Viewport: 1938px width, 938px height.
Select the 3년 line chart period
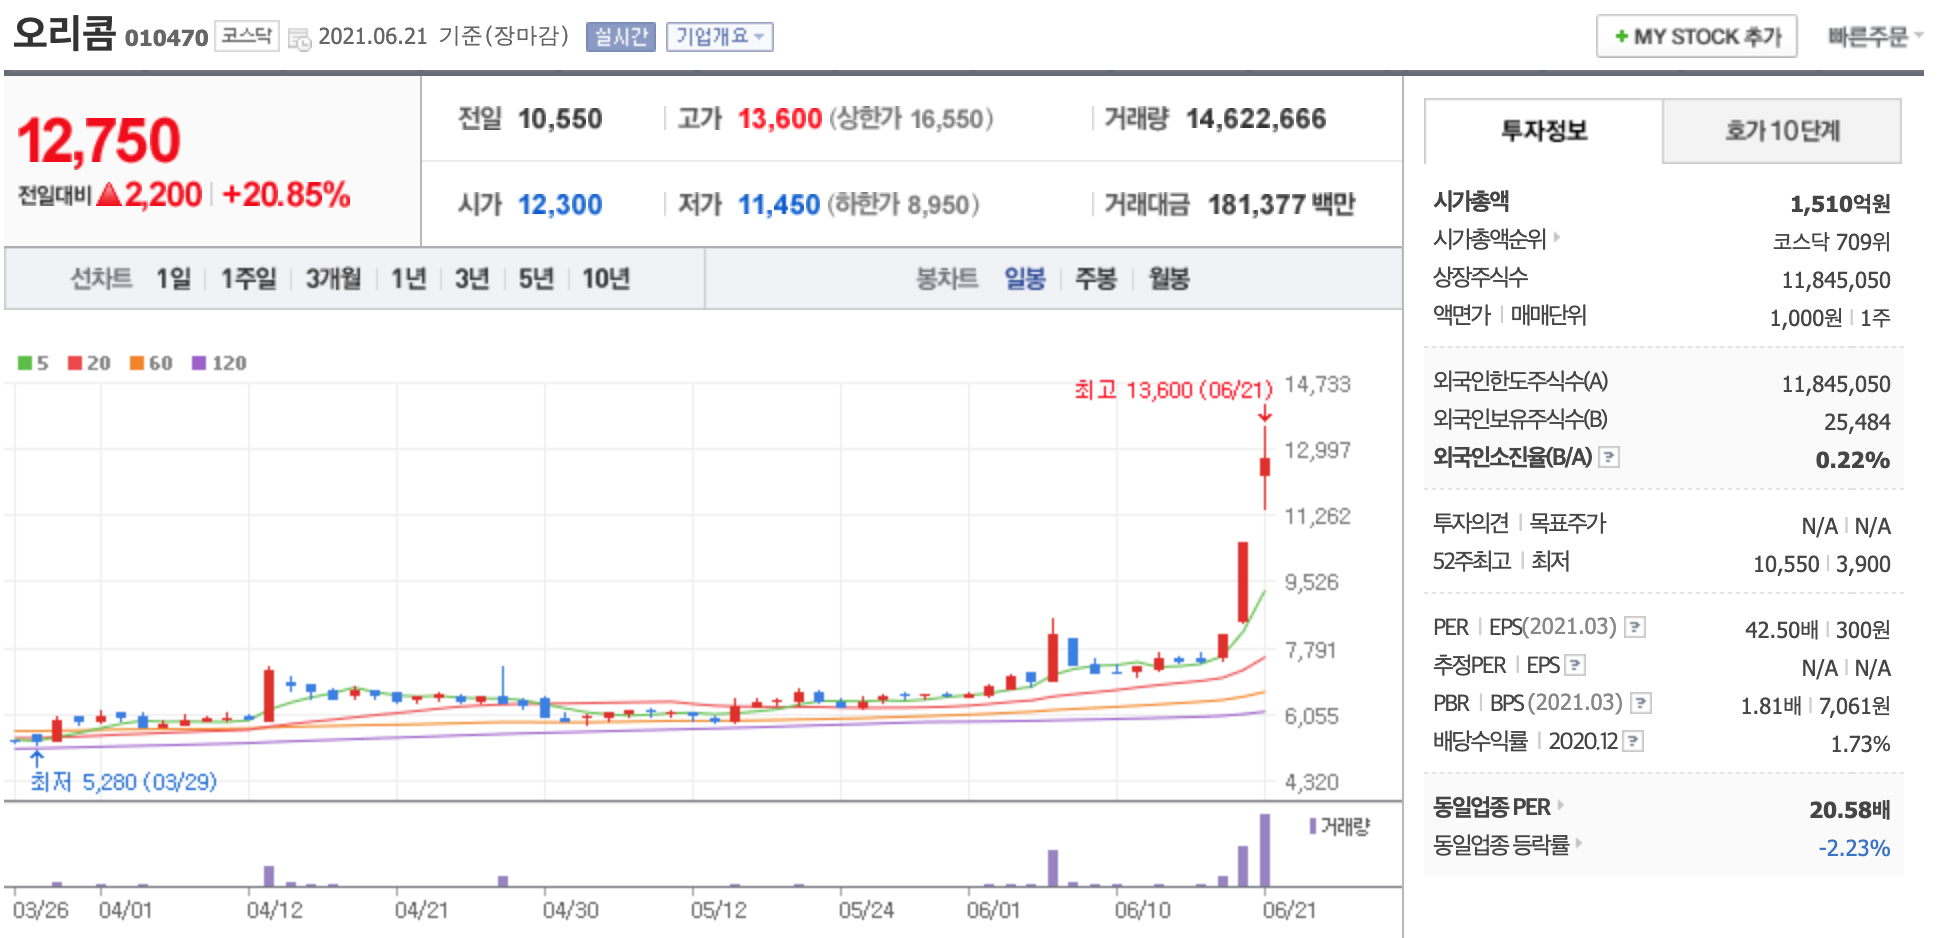click(x=472, y=278)
